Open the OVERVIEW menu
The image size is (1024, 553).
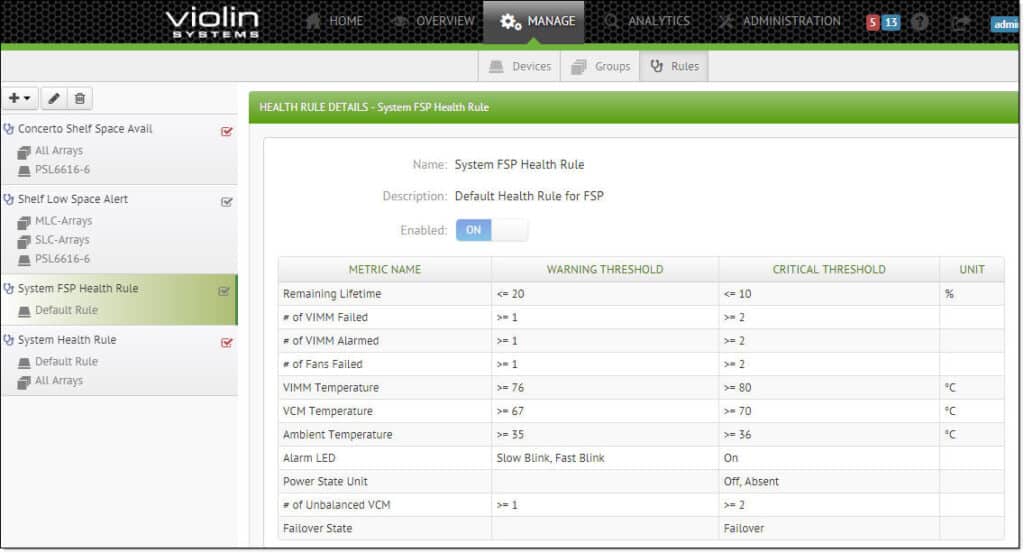(x=432, y=21)
